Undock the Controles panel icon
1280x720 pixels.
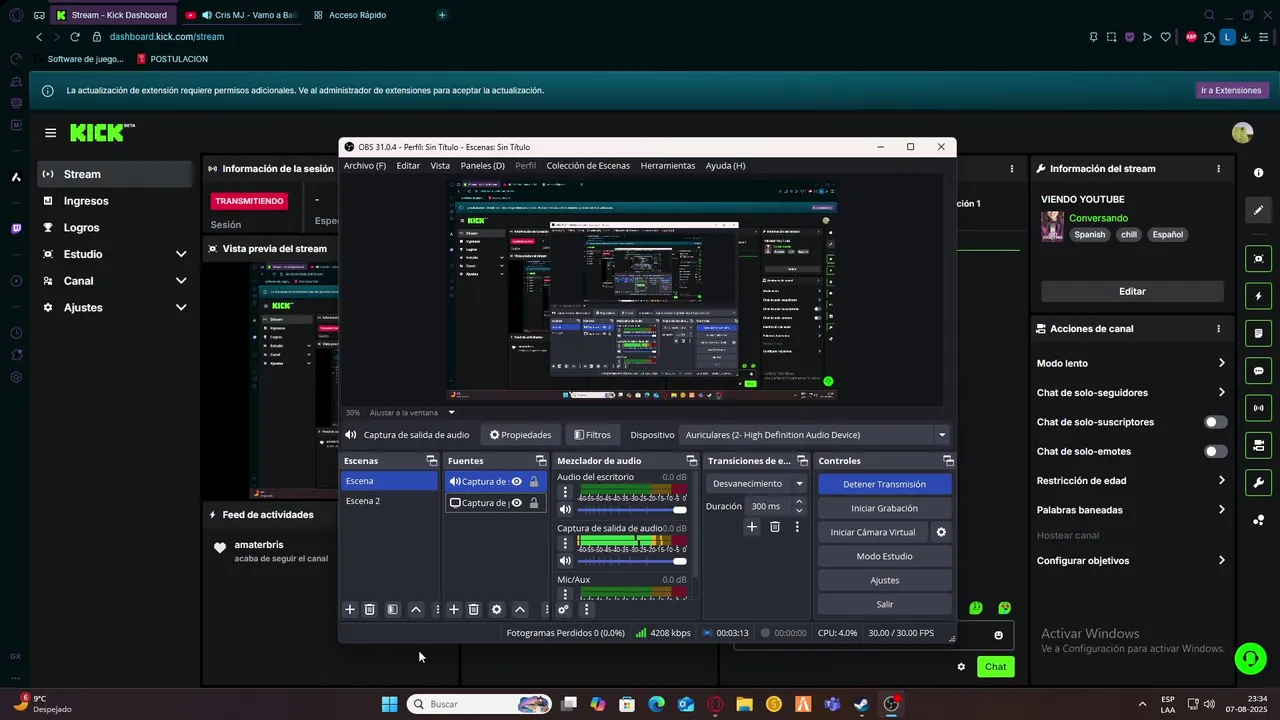coord(946,461)
